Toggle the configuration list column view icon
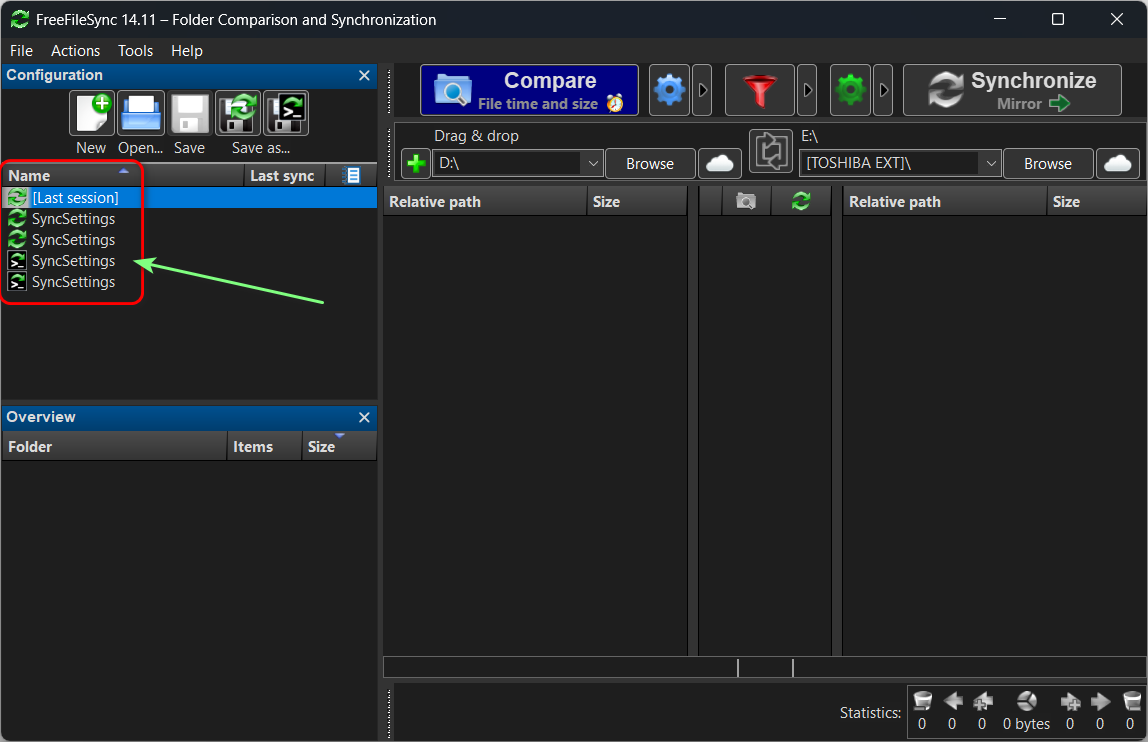Image resolution: width=1148 pixels, height=742 pixels. point(352,176)
